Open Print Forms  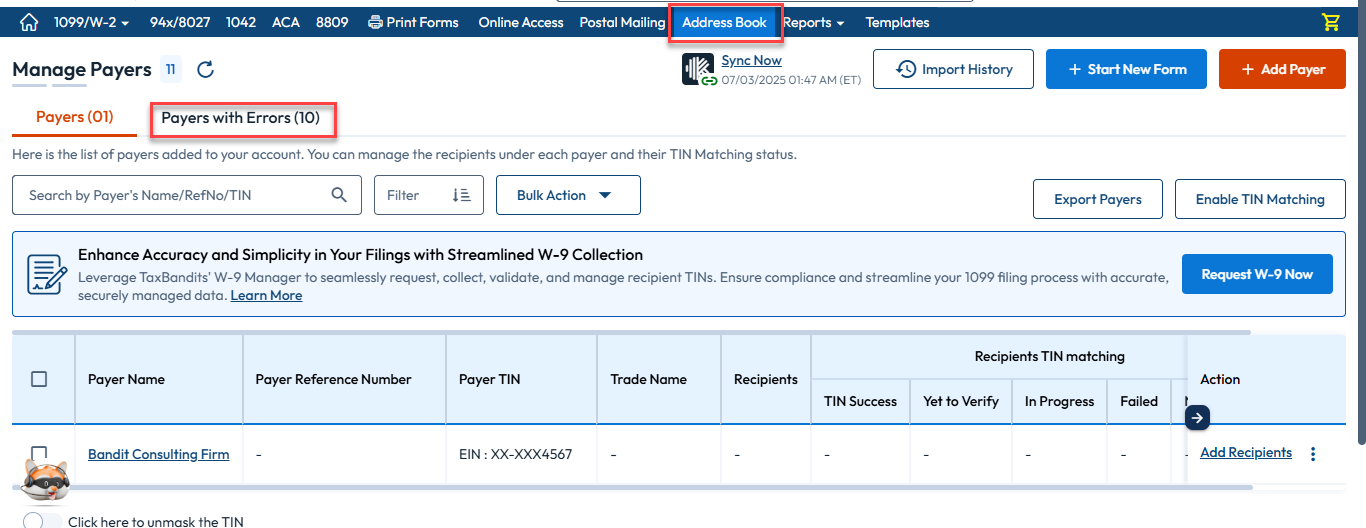413,22
